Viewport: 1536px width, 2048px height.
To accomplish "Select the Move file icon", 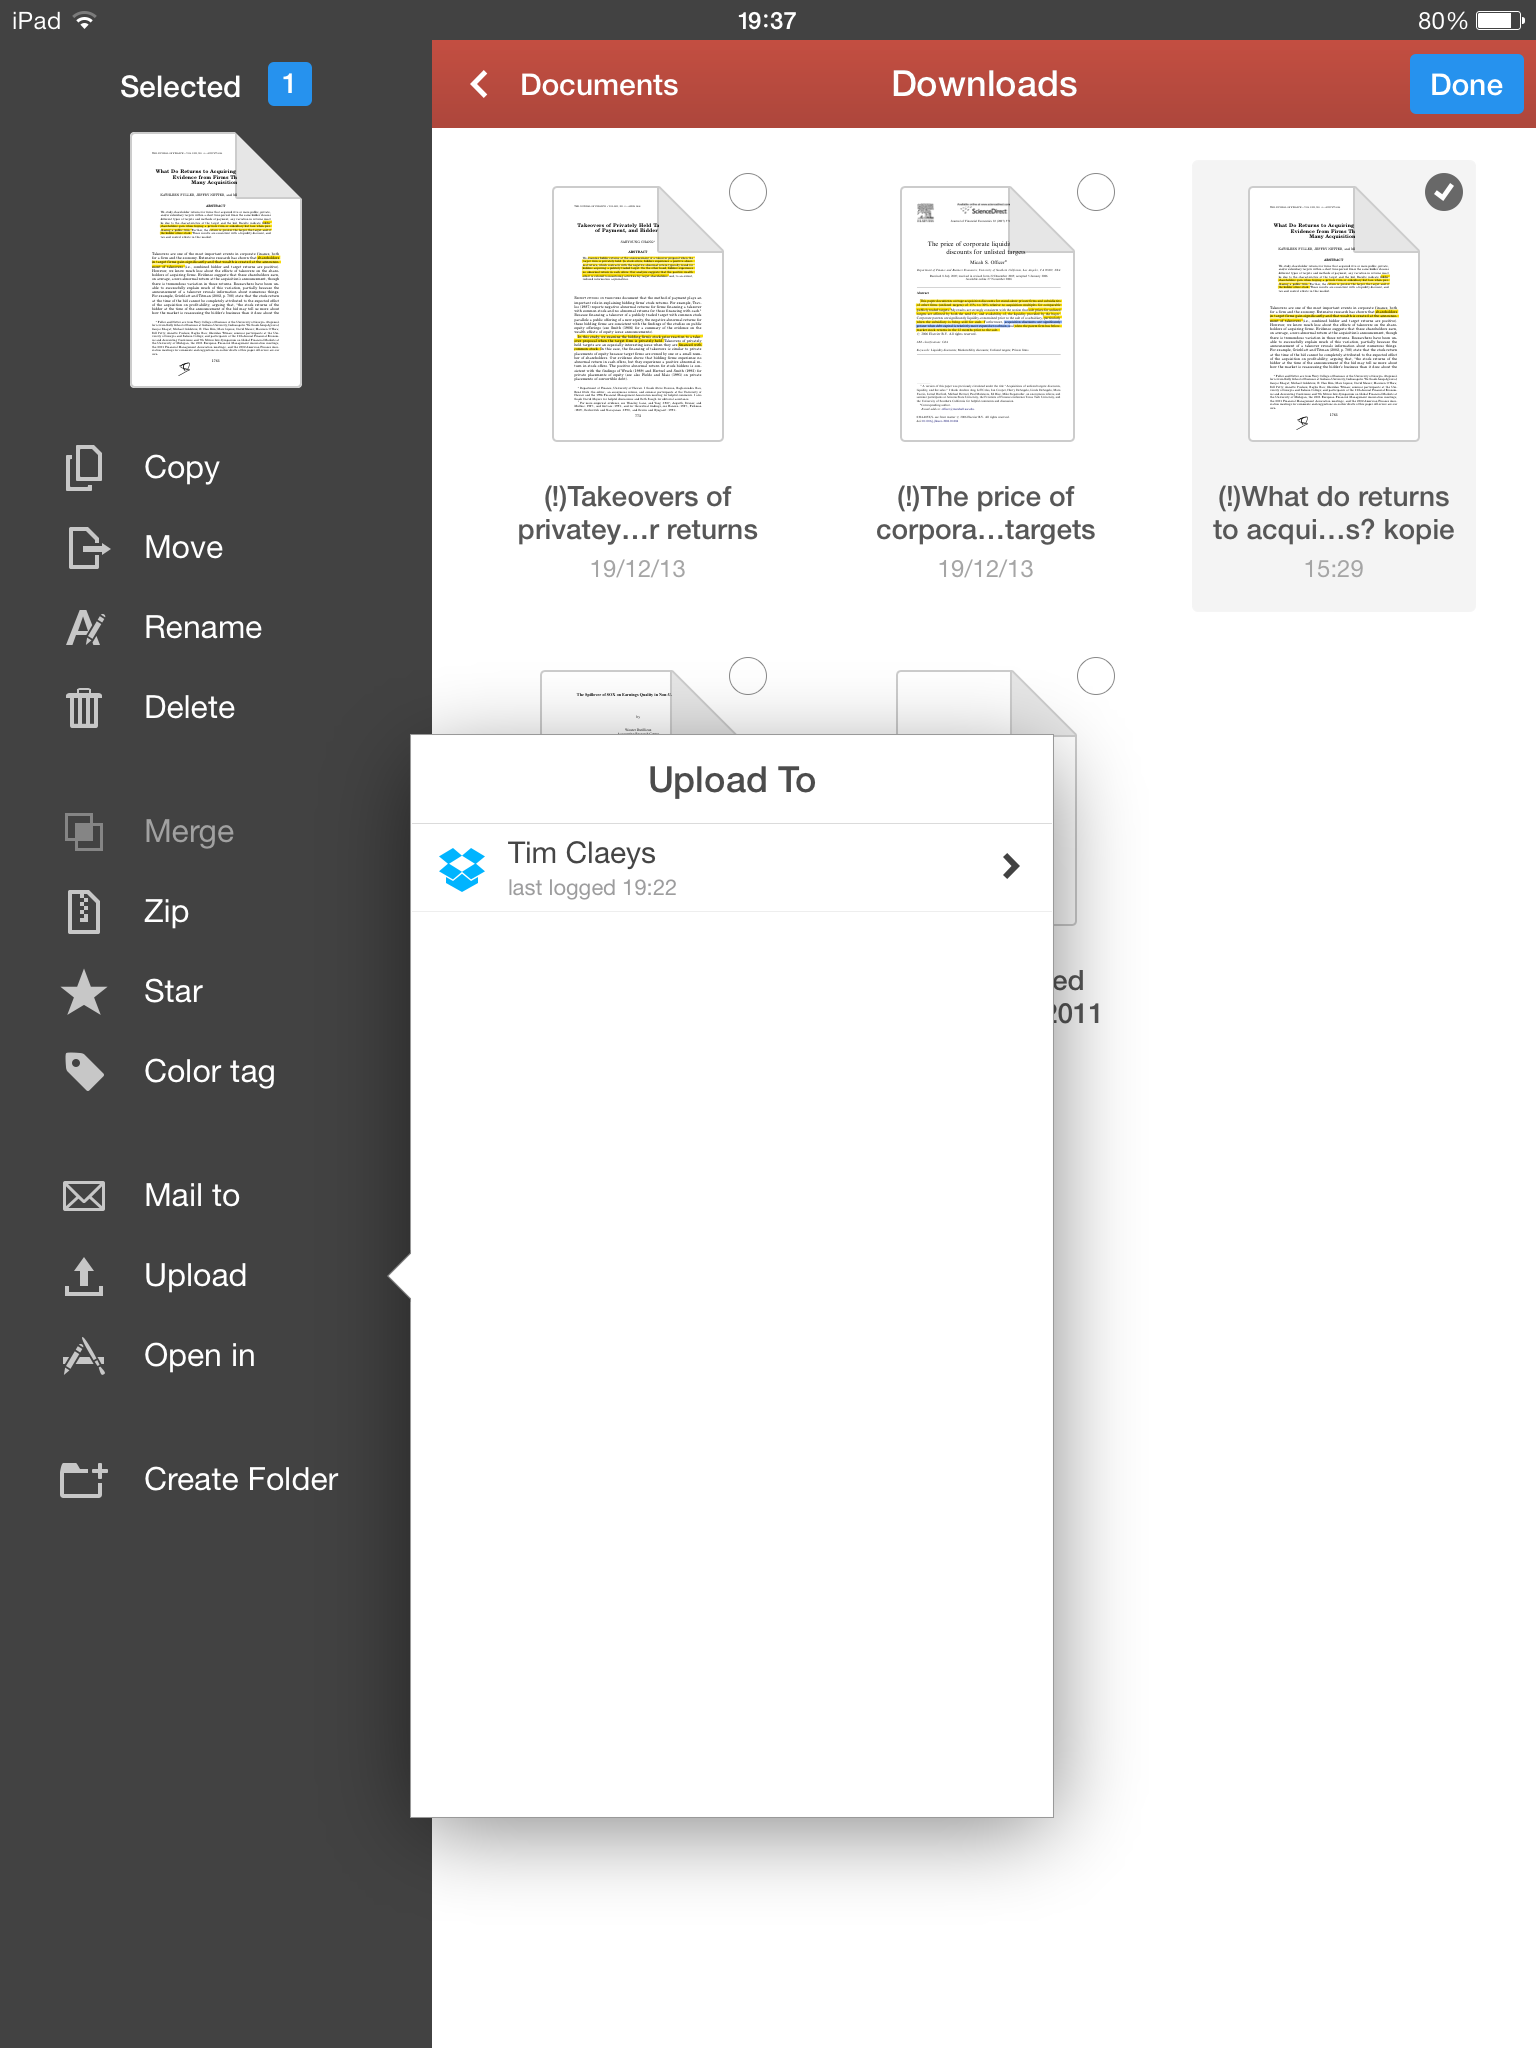I will pos(86,548).
